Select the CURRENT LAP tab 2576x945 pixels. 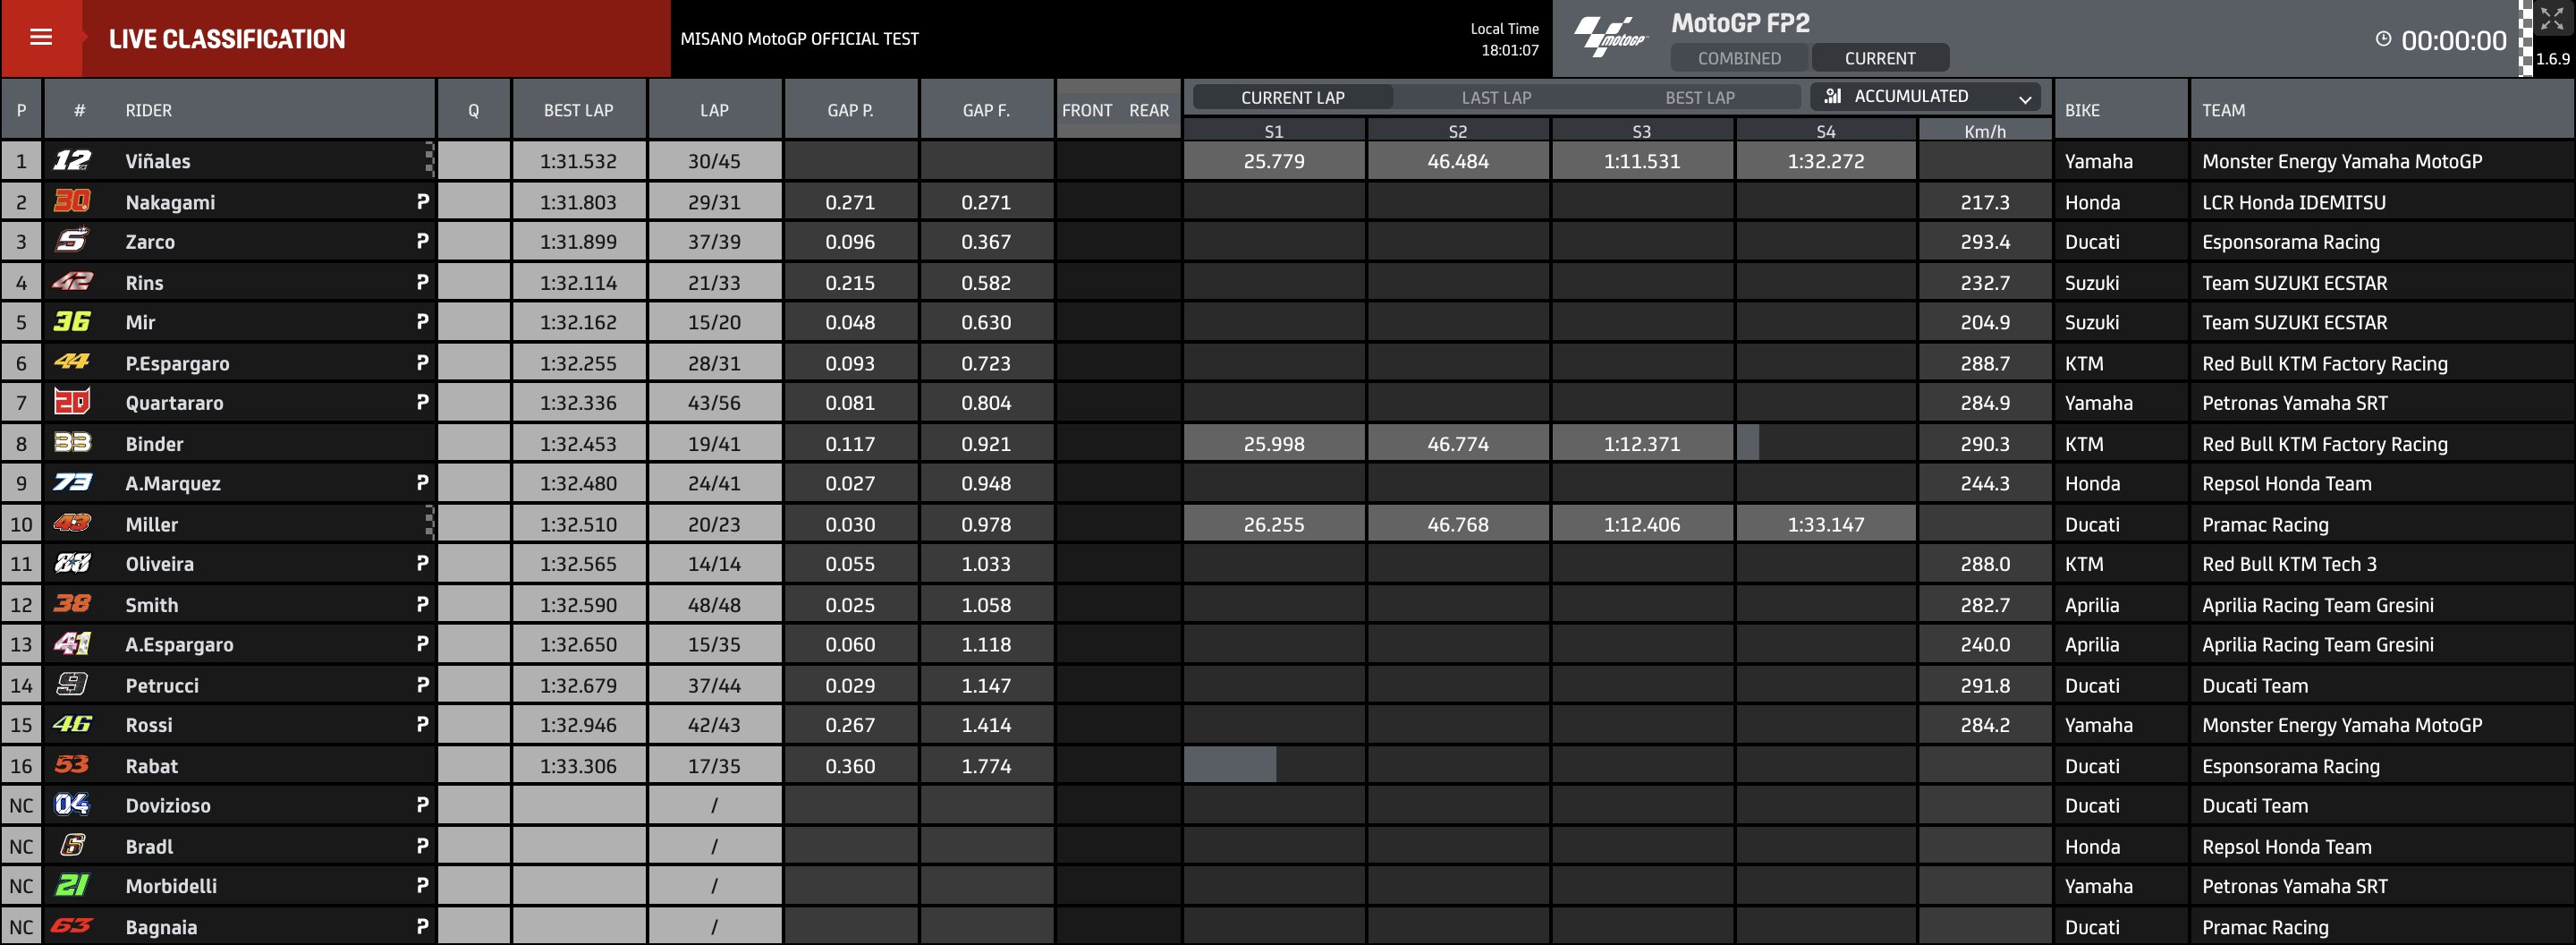[1292, 97]
